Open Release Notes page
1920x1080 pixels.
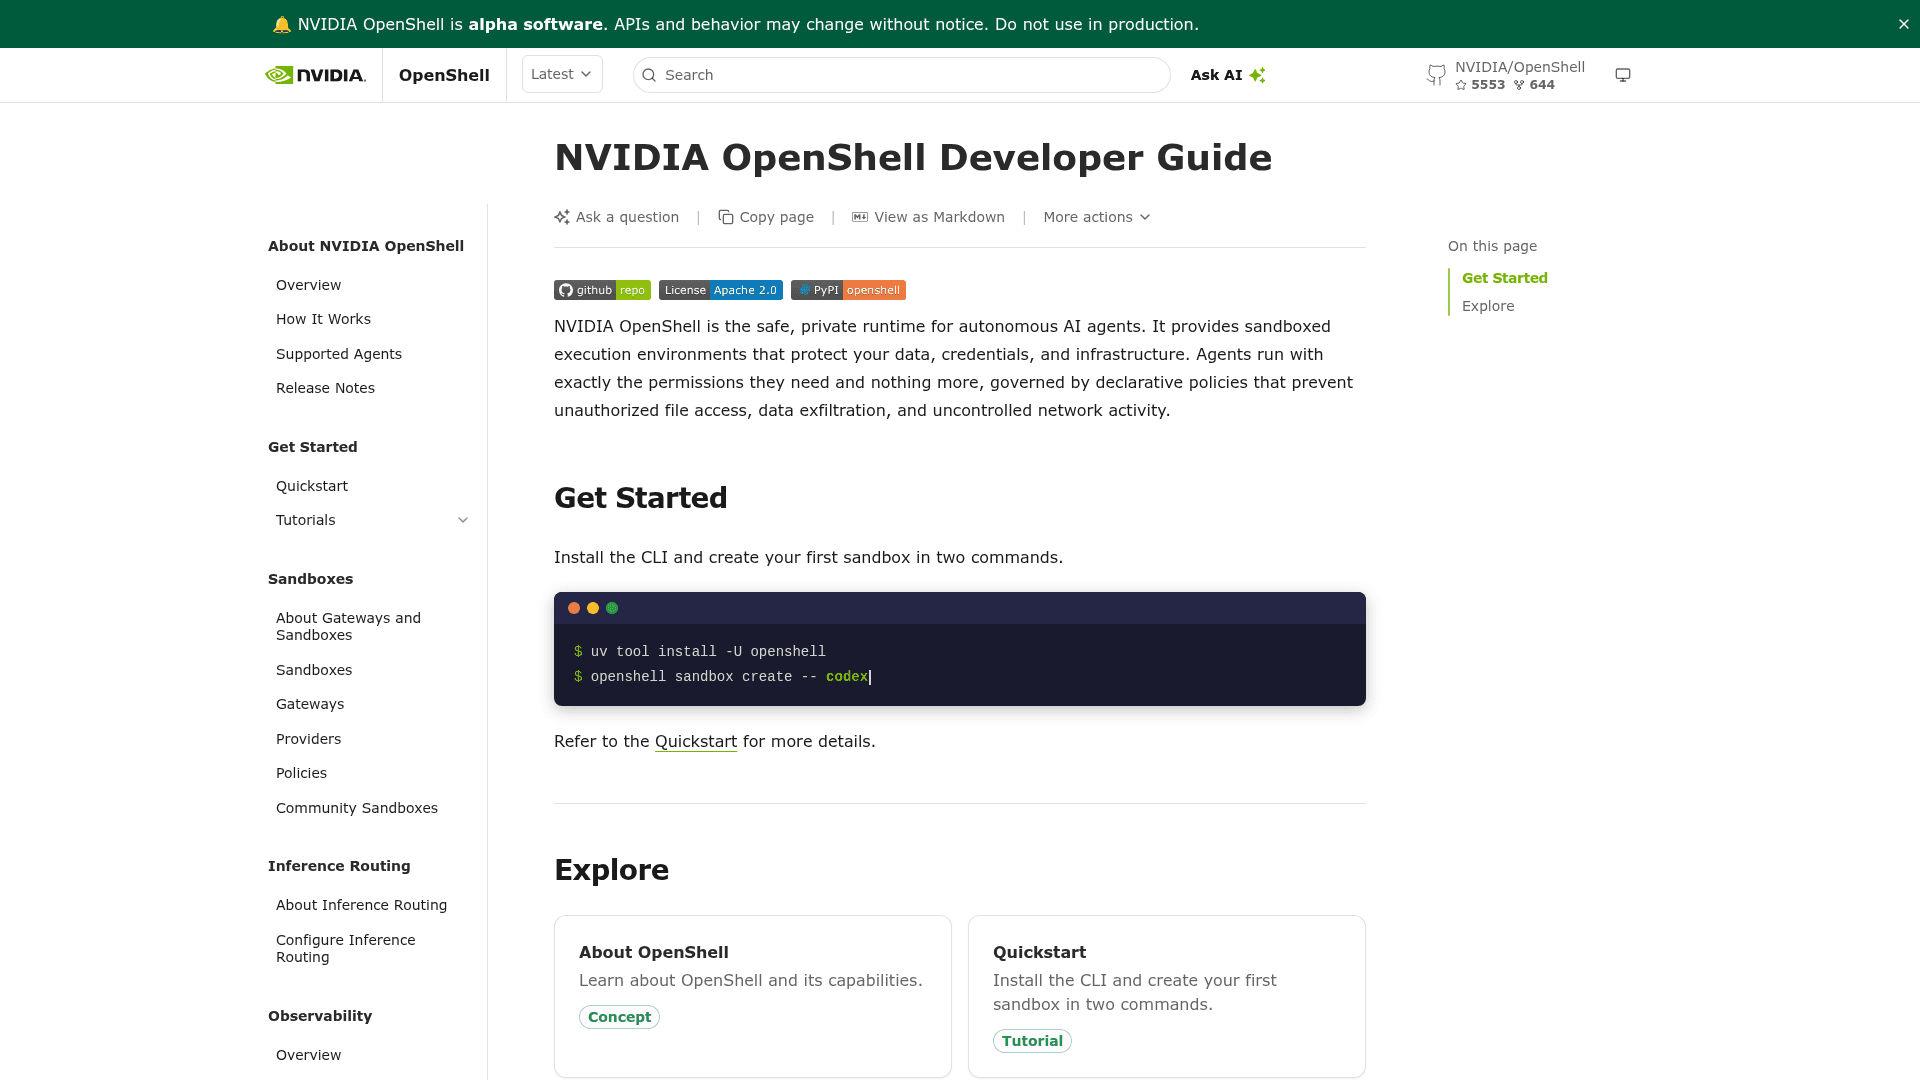325,388
